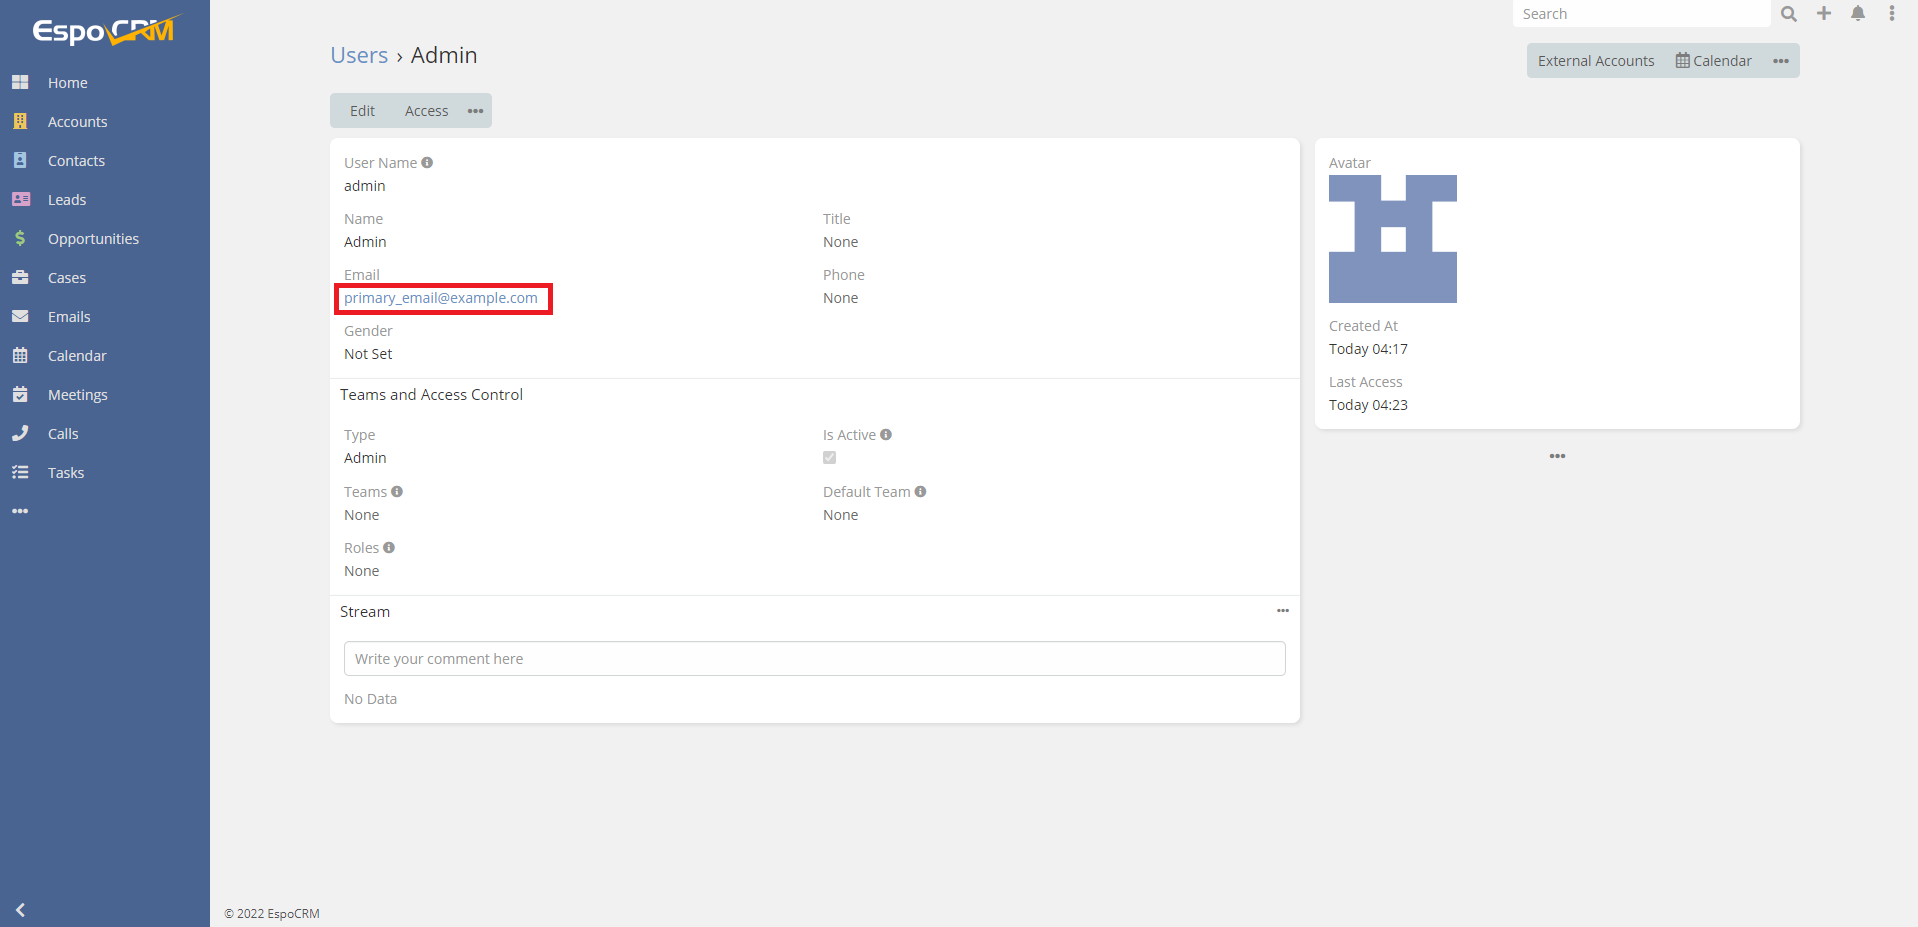Image resolution: width=1918 pixels, height=927 pixels.
Task: Follow the Users breadcrumb link
Action: tap(359, 55)
